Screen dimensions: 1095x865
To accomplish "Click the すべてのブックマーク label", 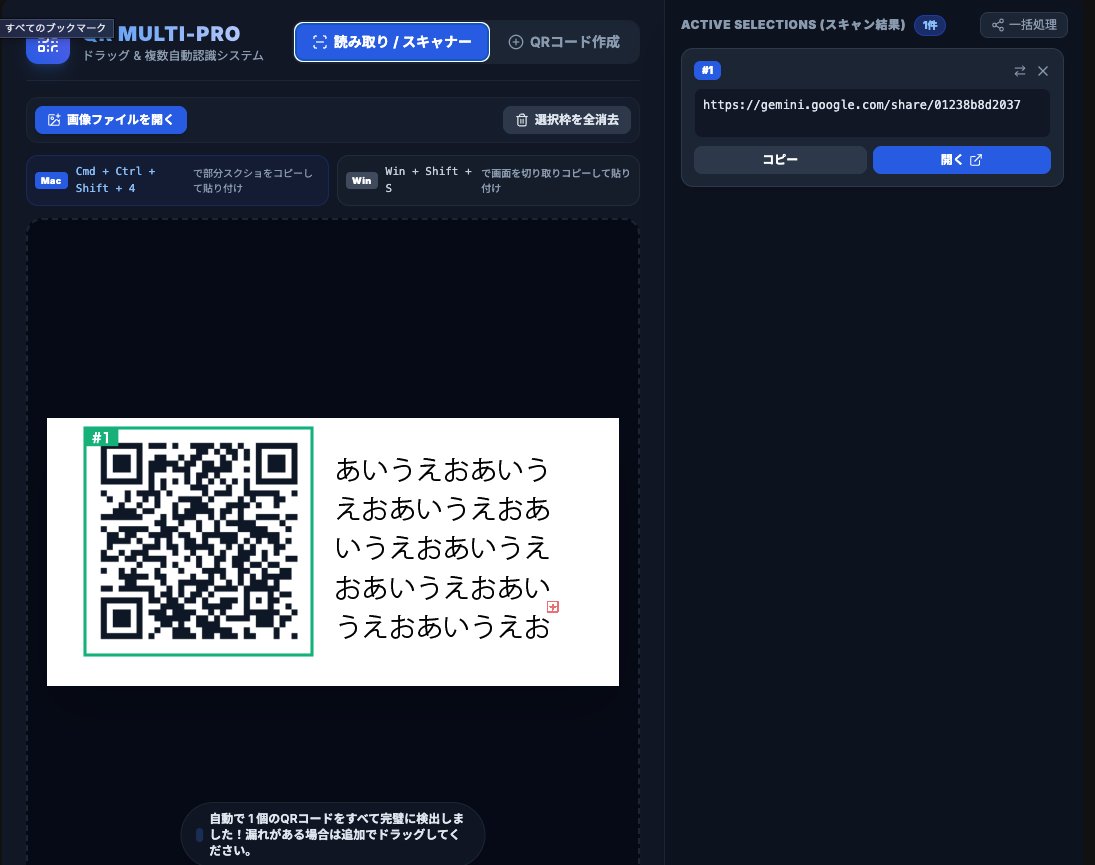I will coord(56,28).
